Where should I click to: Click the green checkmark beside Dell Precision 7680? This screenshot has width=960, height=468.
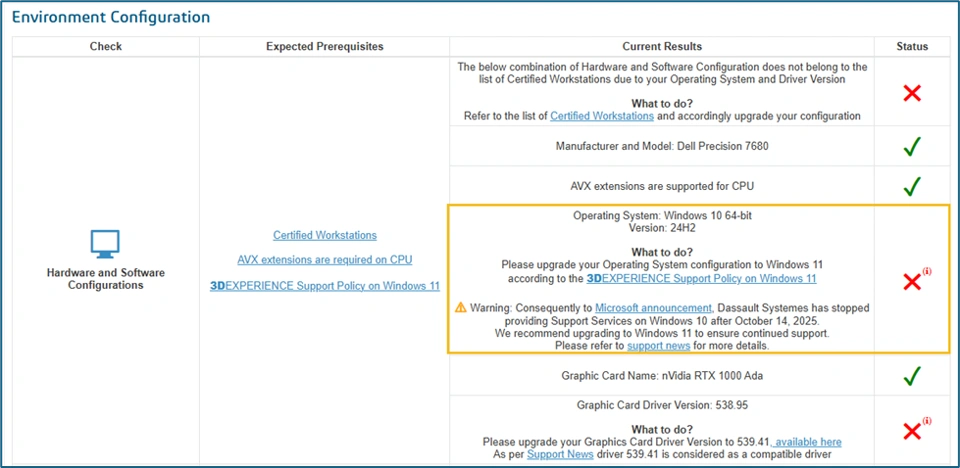912,146
